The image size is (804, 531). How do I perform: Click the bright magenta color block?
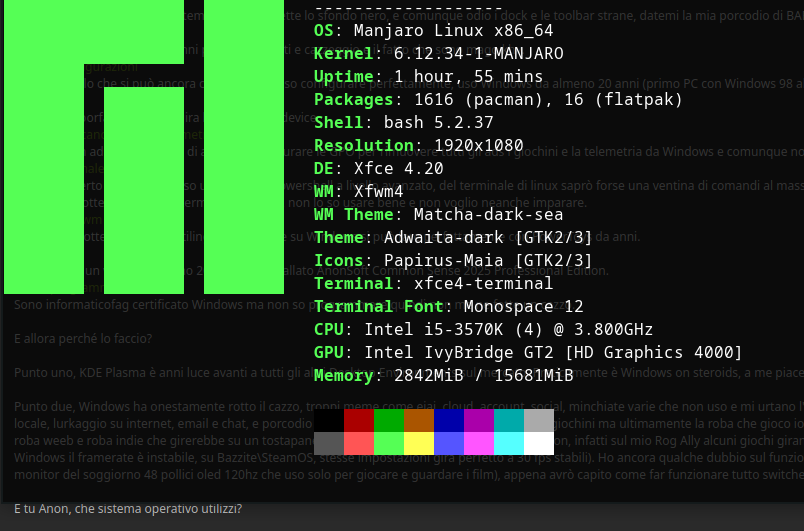(479, 443)
